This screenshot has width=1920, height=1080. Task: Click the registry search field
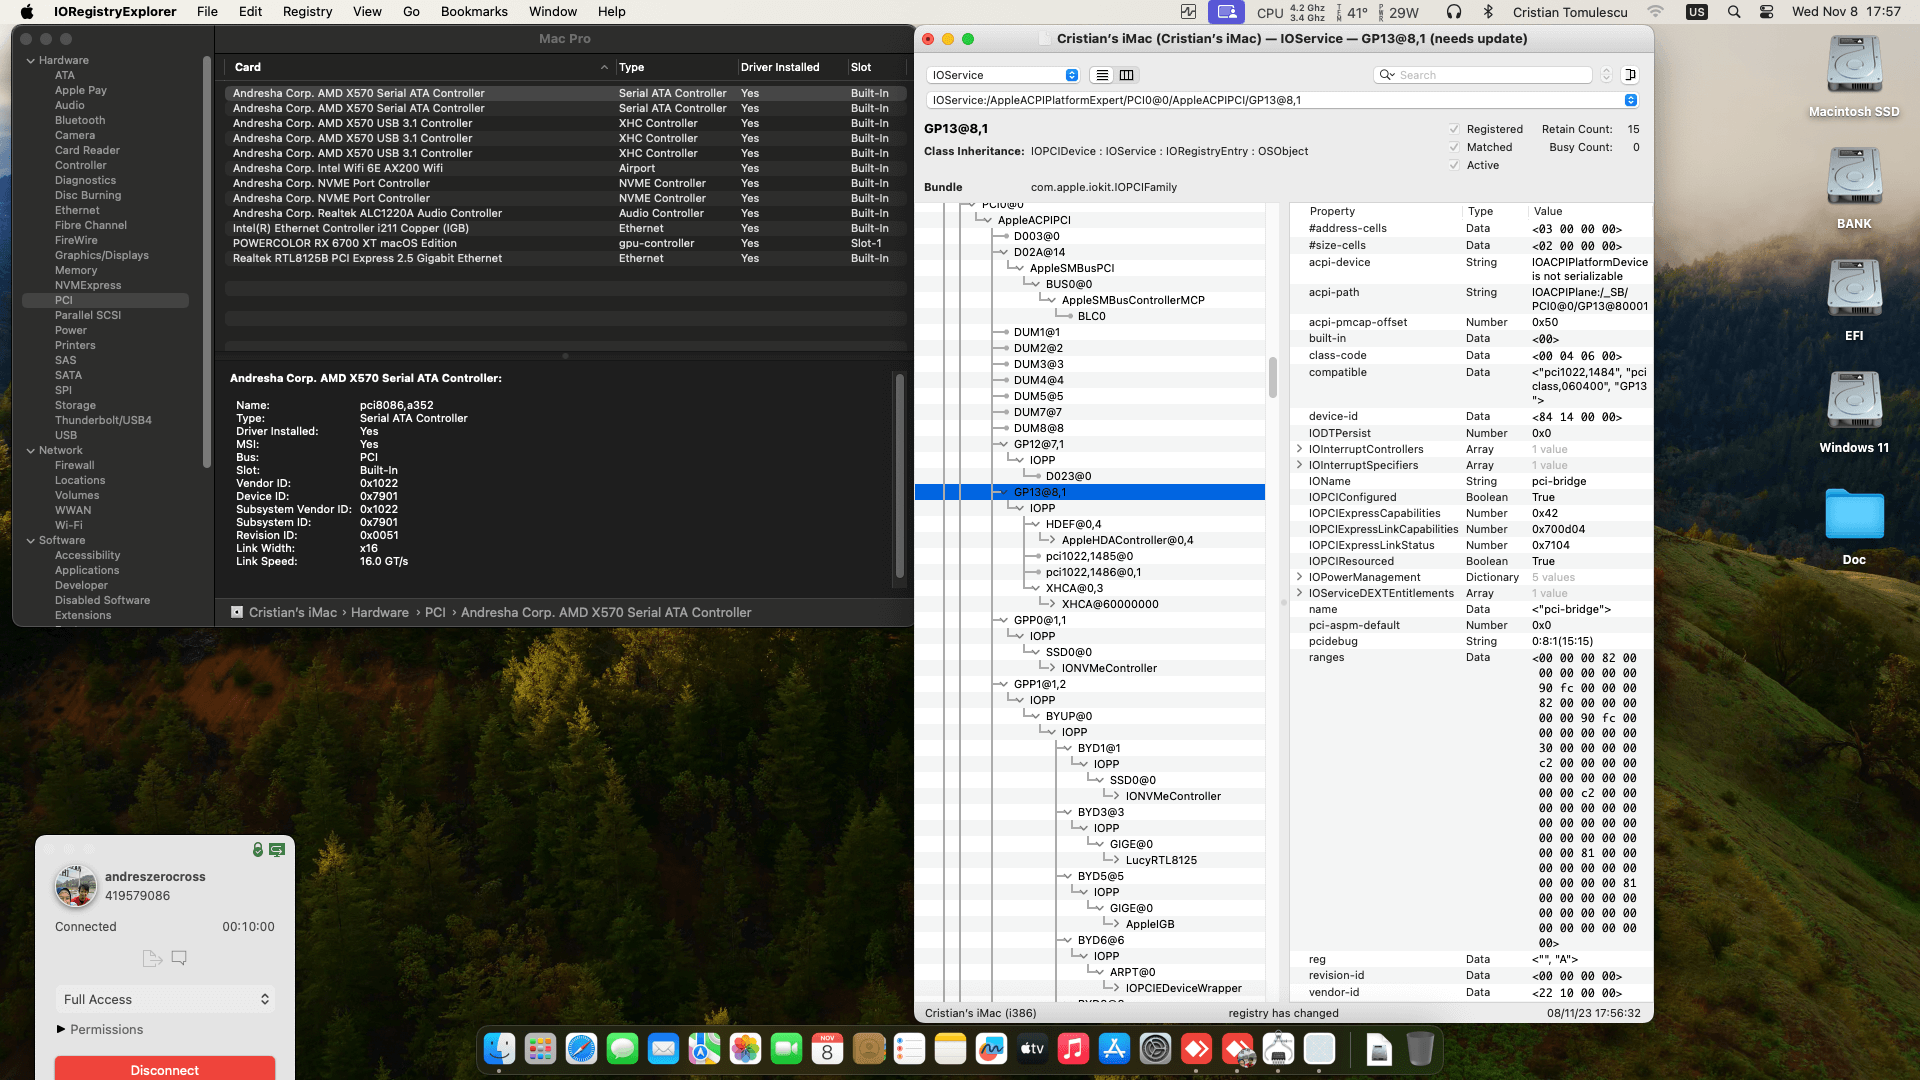tap(1484, 75)
